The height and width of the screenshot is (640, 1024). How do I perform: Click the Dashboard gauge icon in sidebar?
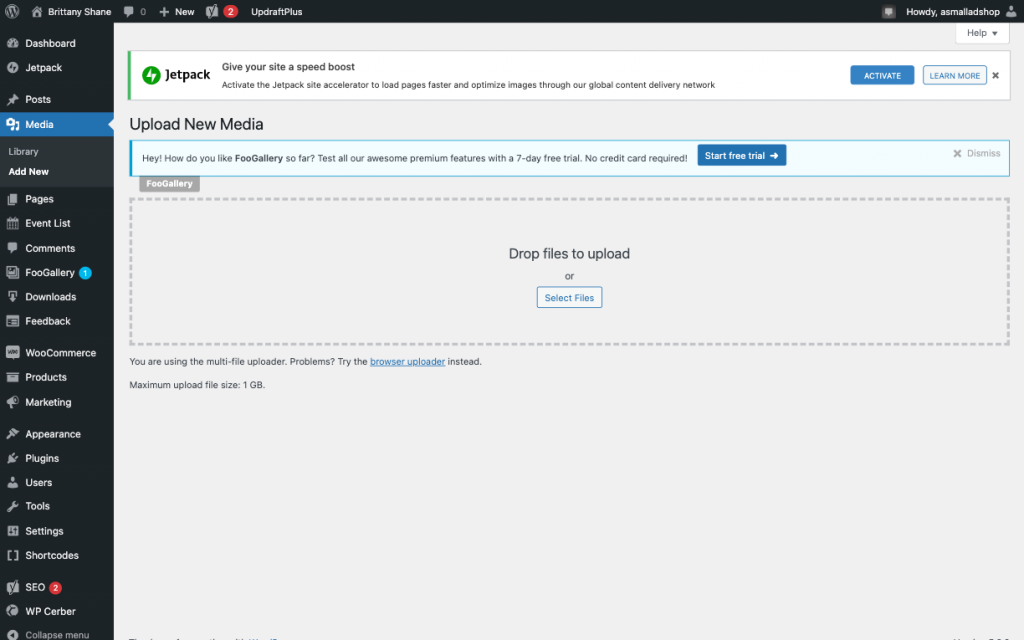[12, 43]
